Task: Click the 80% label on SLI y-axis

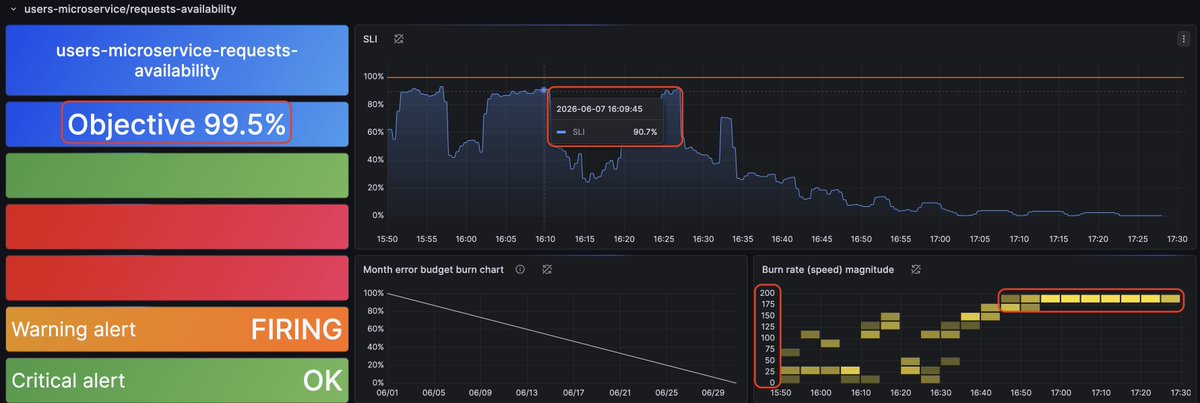Action: [x=374, y=104]
